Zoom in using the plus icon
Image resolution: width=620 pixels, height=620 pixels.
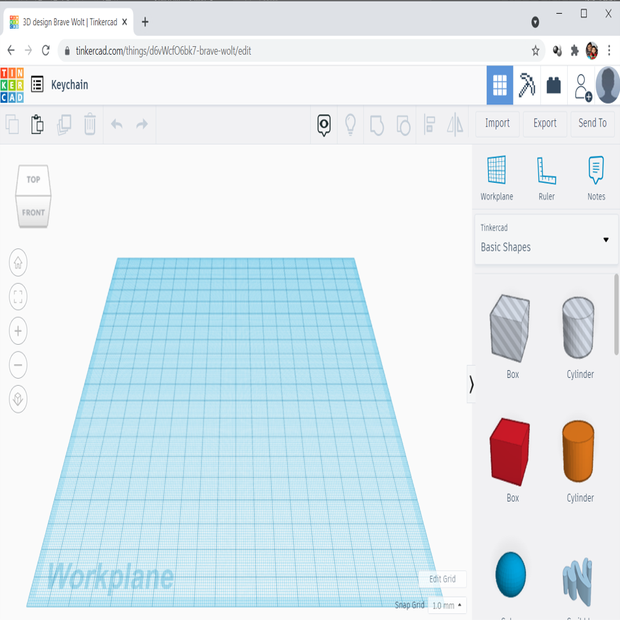pos(18,331)
